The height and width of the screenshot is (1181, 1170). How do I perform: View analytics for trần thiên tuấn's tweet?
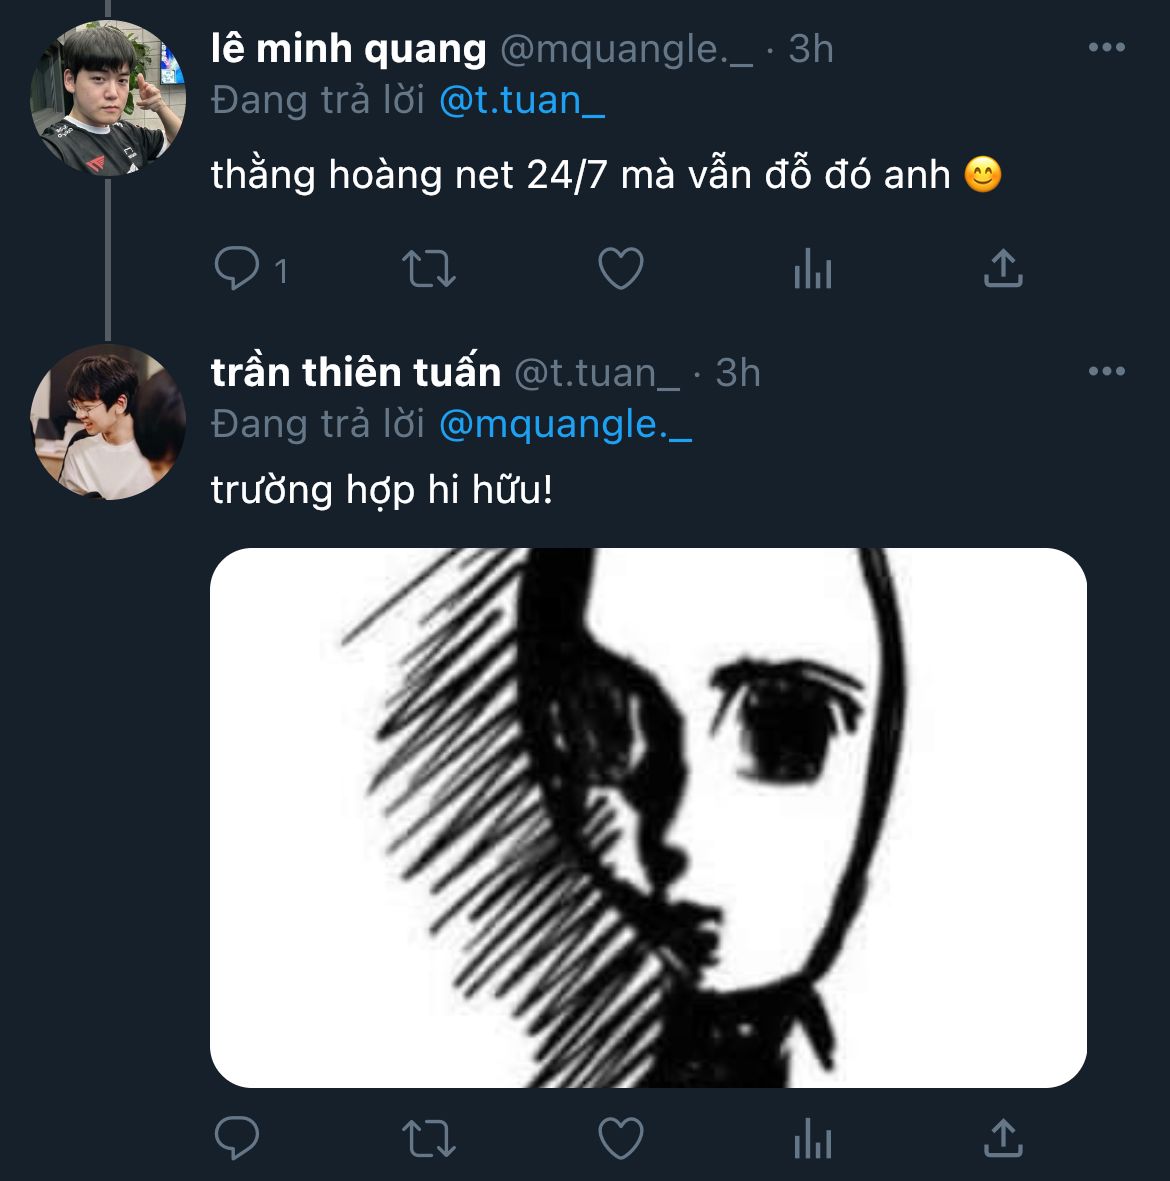pyautogui.click(x=812, y=1138)
